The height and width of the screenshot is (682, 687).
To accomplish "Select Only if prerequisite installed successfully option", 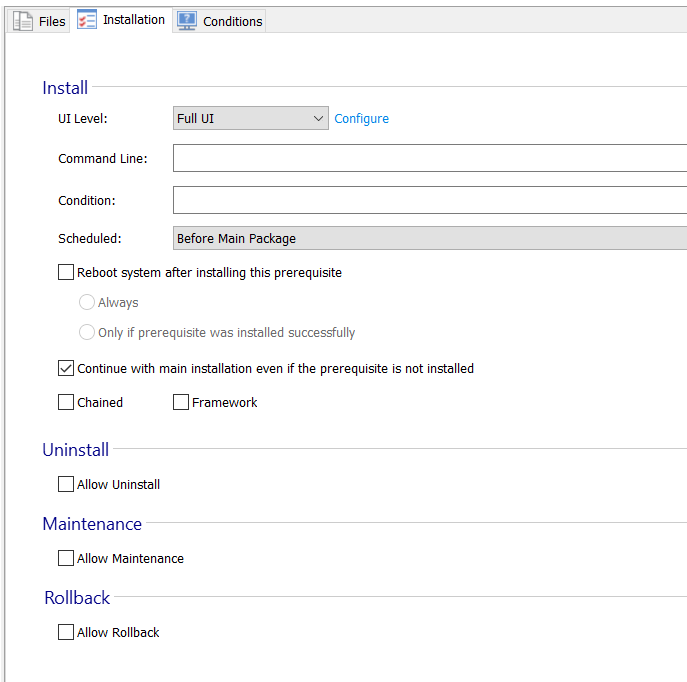I will (87, 332).
